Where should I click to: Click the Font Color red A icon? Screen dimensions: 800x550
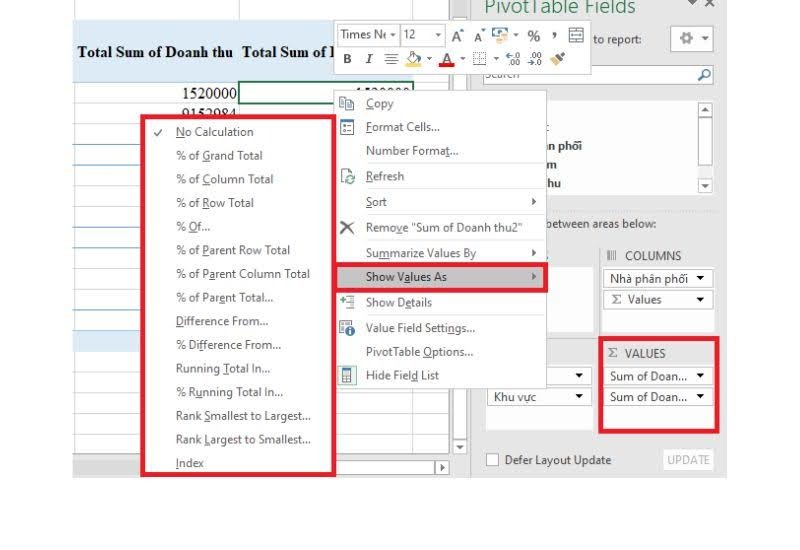click(446, 59)
